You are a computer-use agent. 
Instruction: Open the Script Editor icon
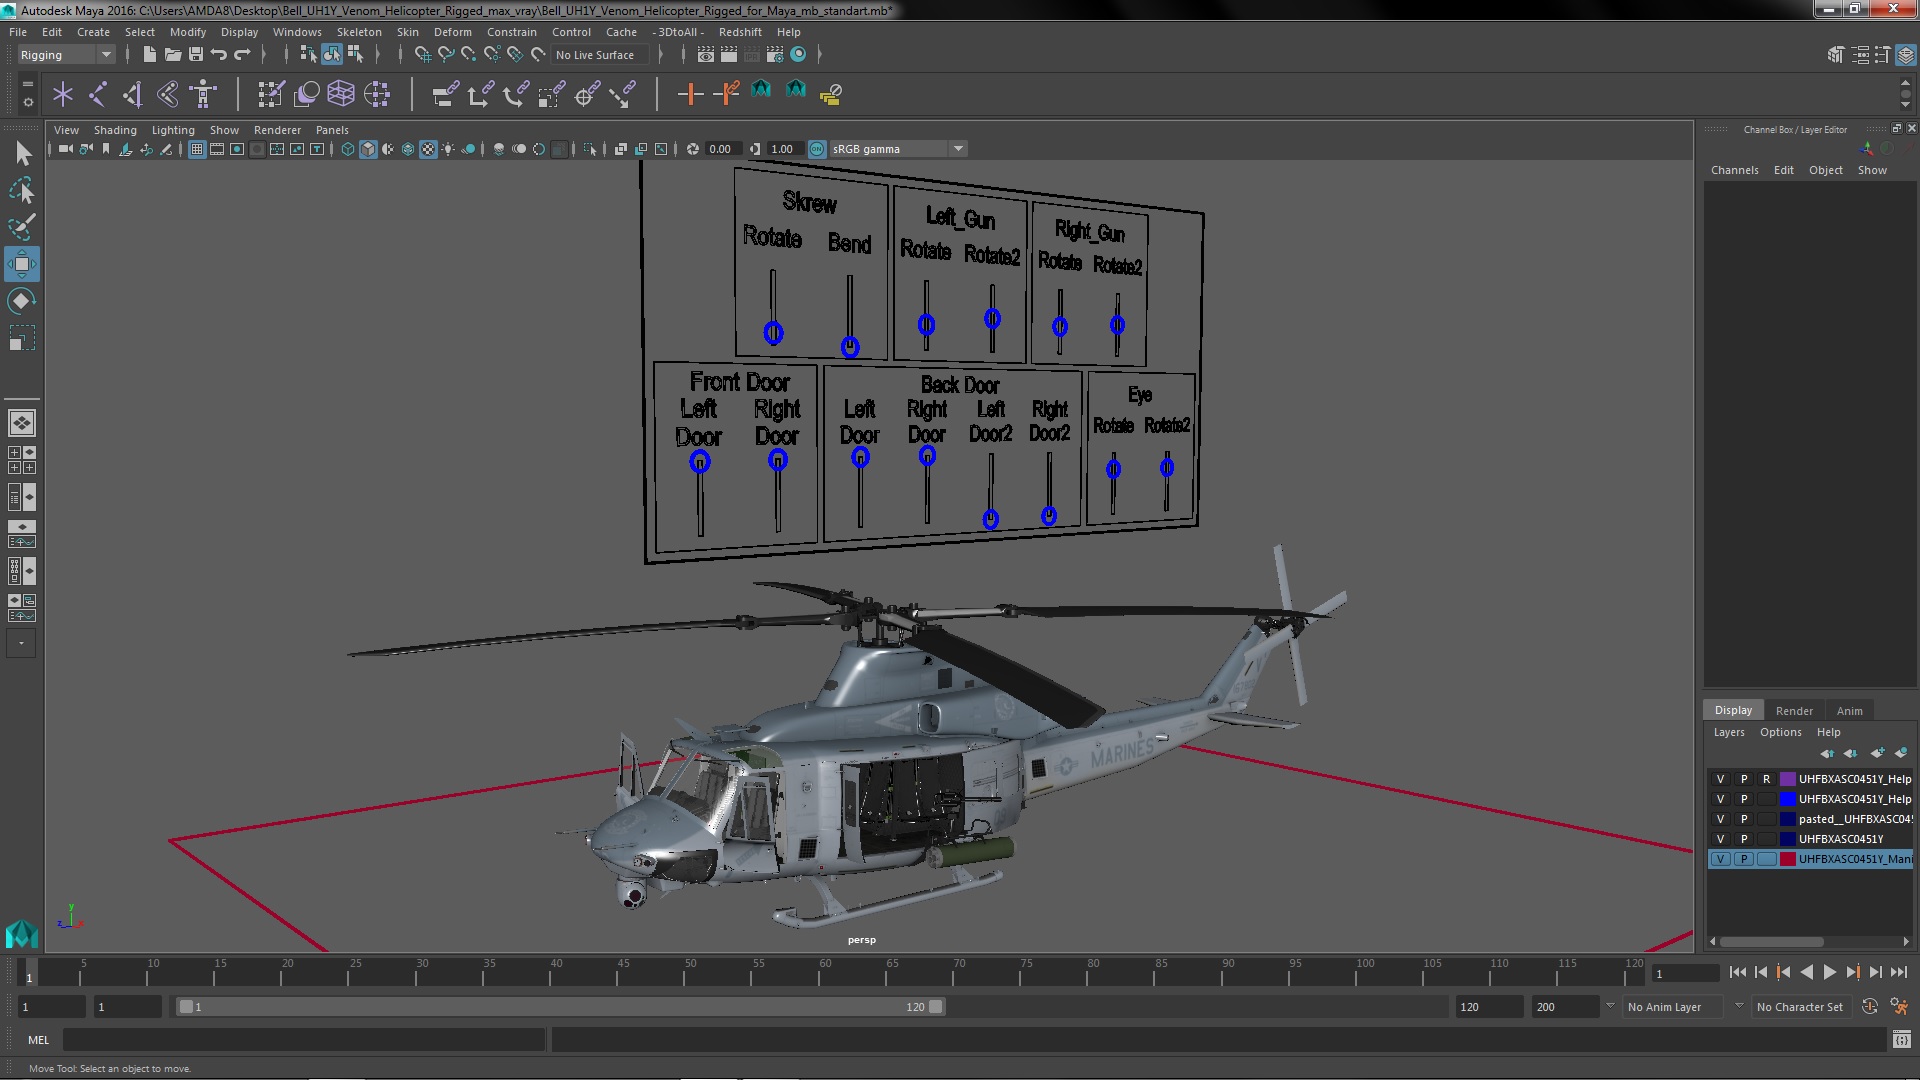(1901, 1040)
